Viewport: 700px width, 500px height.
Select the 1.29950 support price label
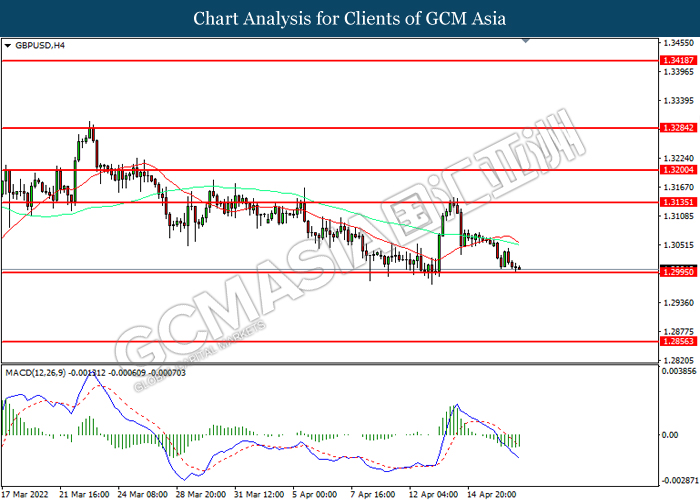[x=678, y=272]
